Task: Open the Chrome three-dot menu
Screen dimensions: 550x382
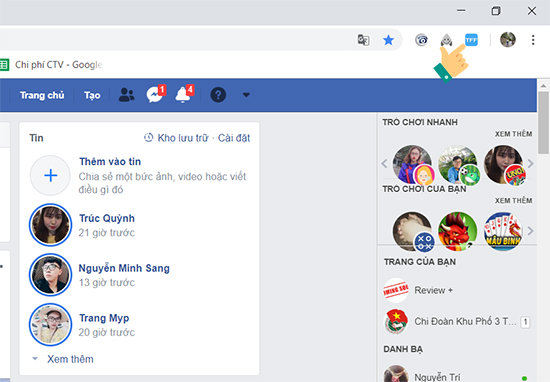Action: [533, 40]
